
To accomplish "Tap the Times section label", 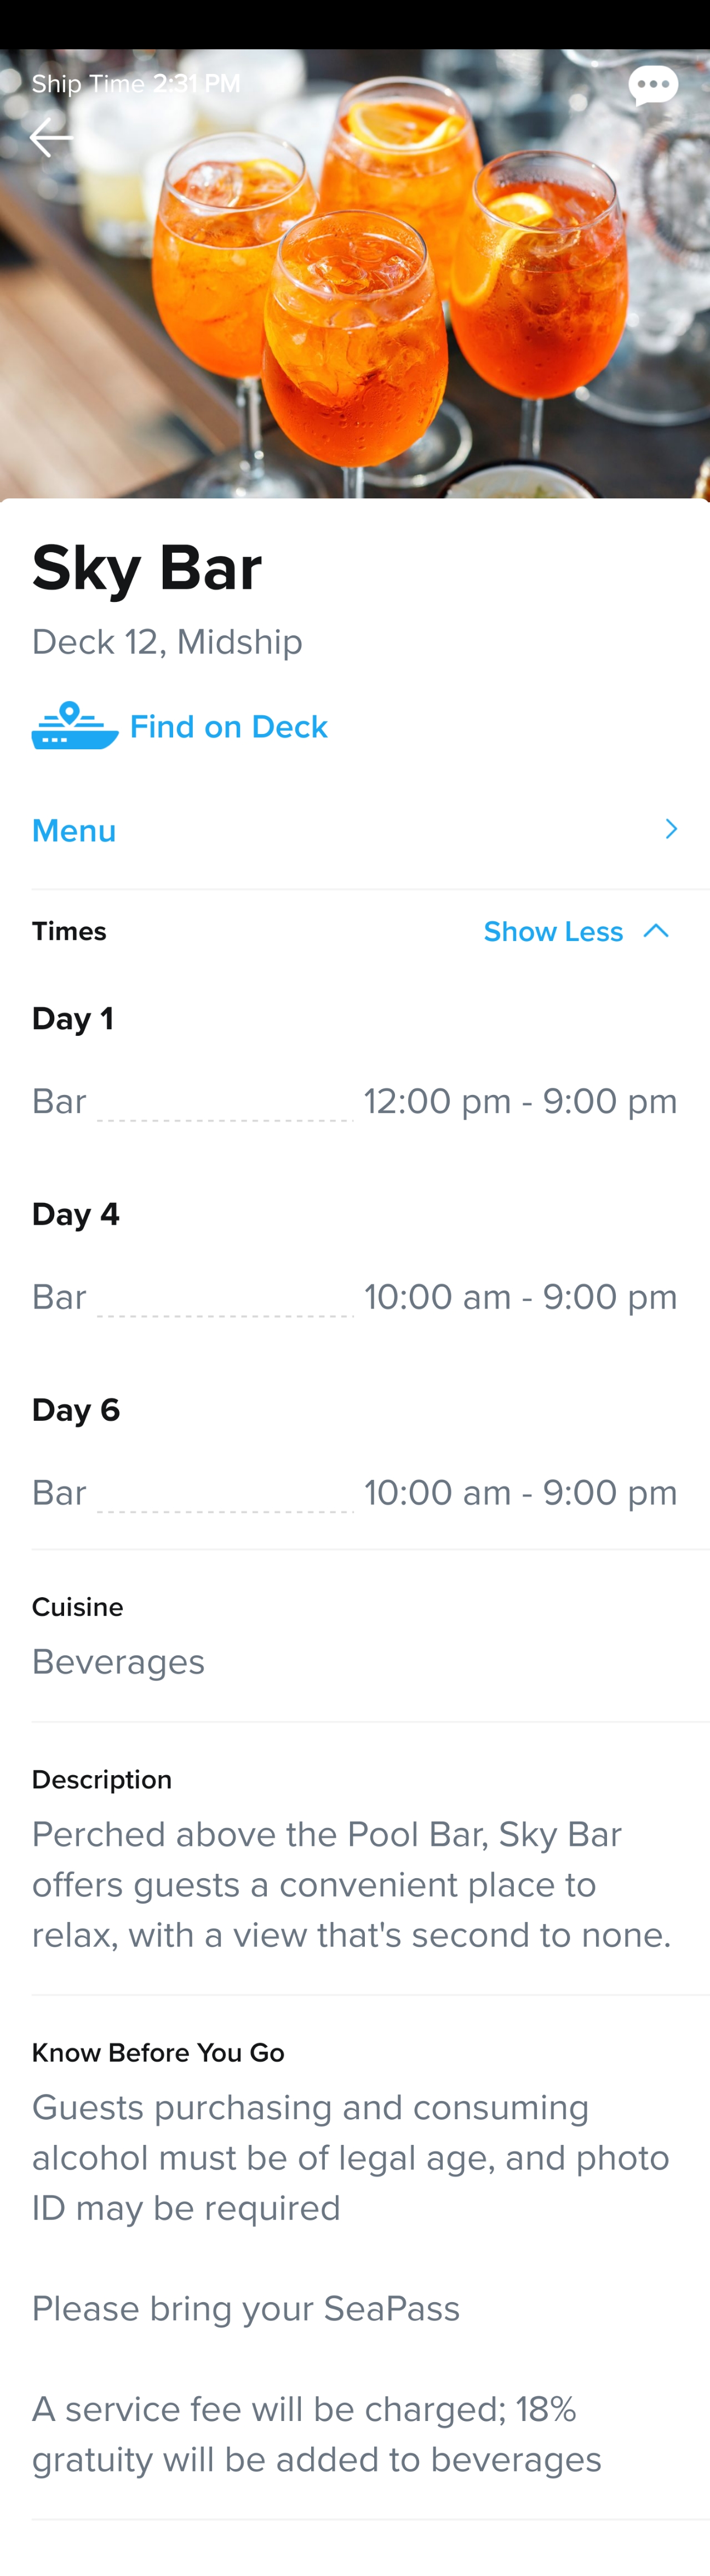I will (x=69, y=932).
